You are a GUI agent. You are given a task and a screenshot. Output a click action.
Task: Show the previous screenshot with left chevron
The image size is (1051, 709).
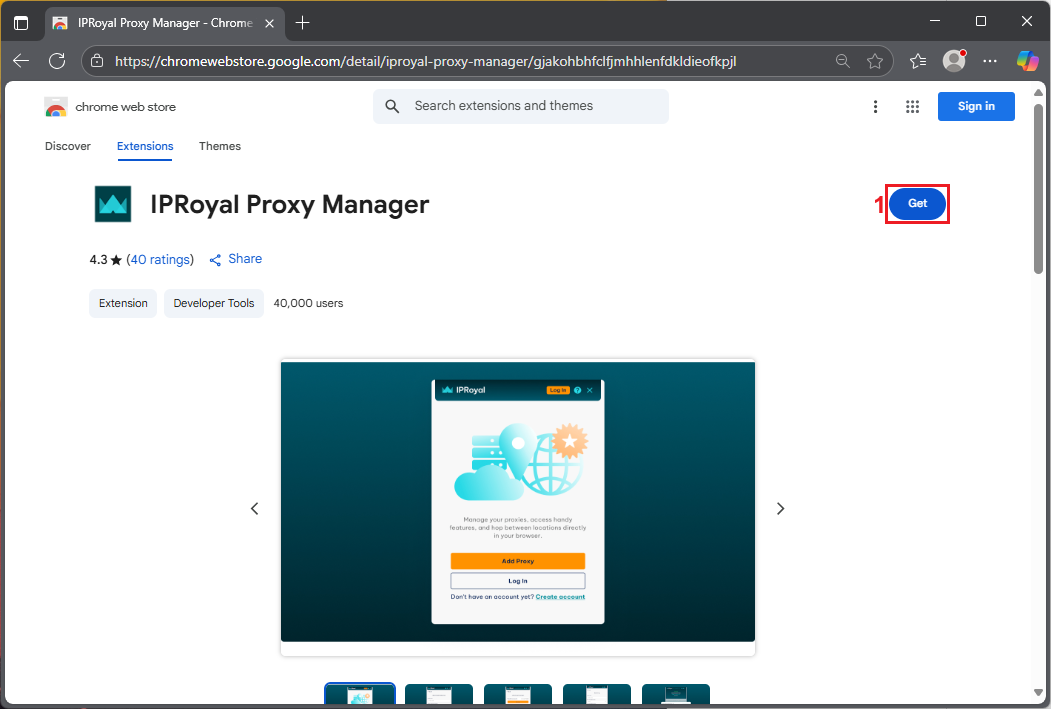[255, 509]
